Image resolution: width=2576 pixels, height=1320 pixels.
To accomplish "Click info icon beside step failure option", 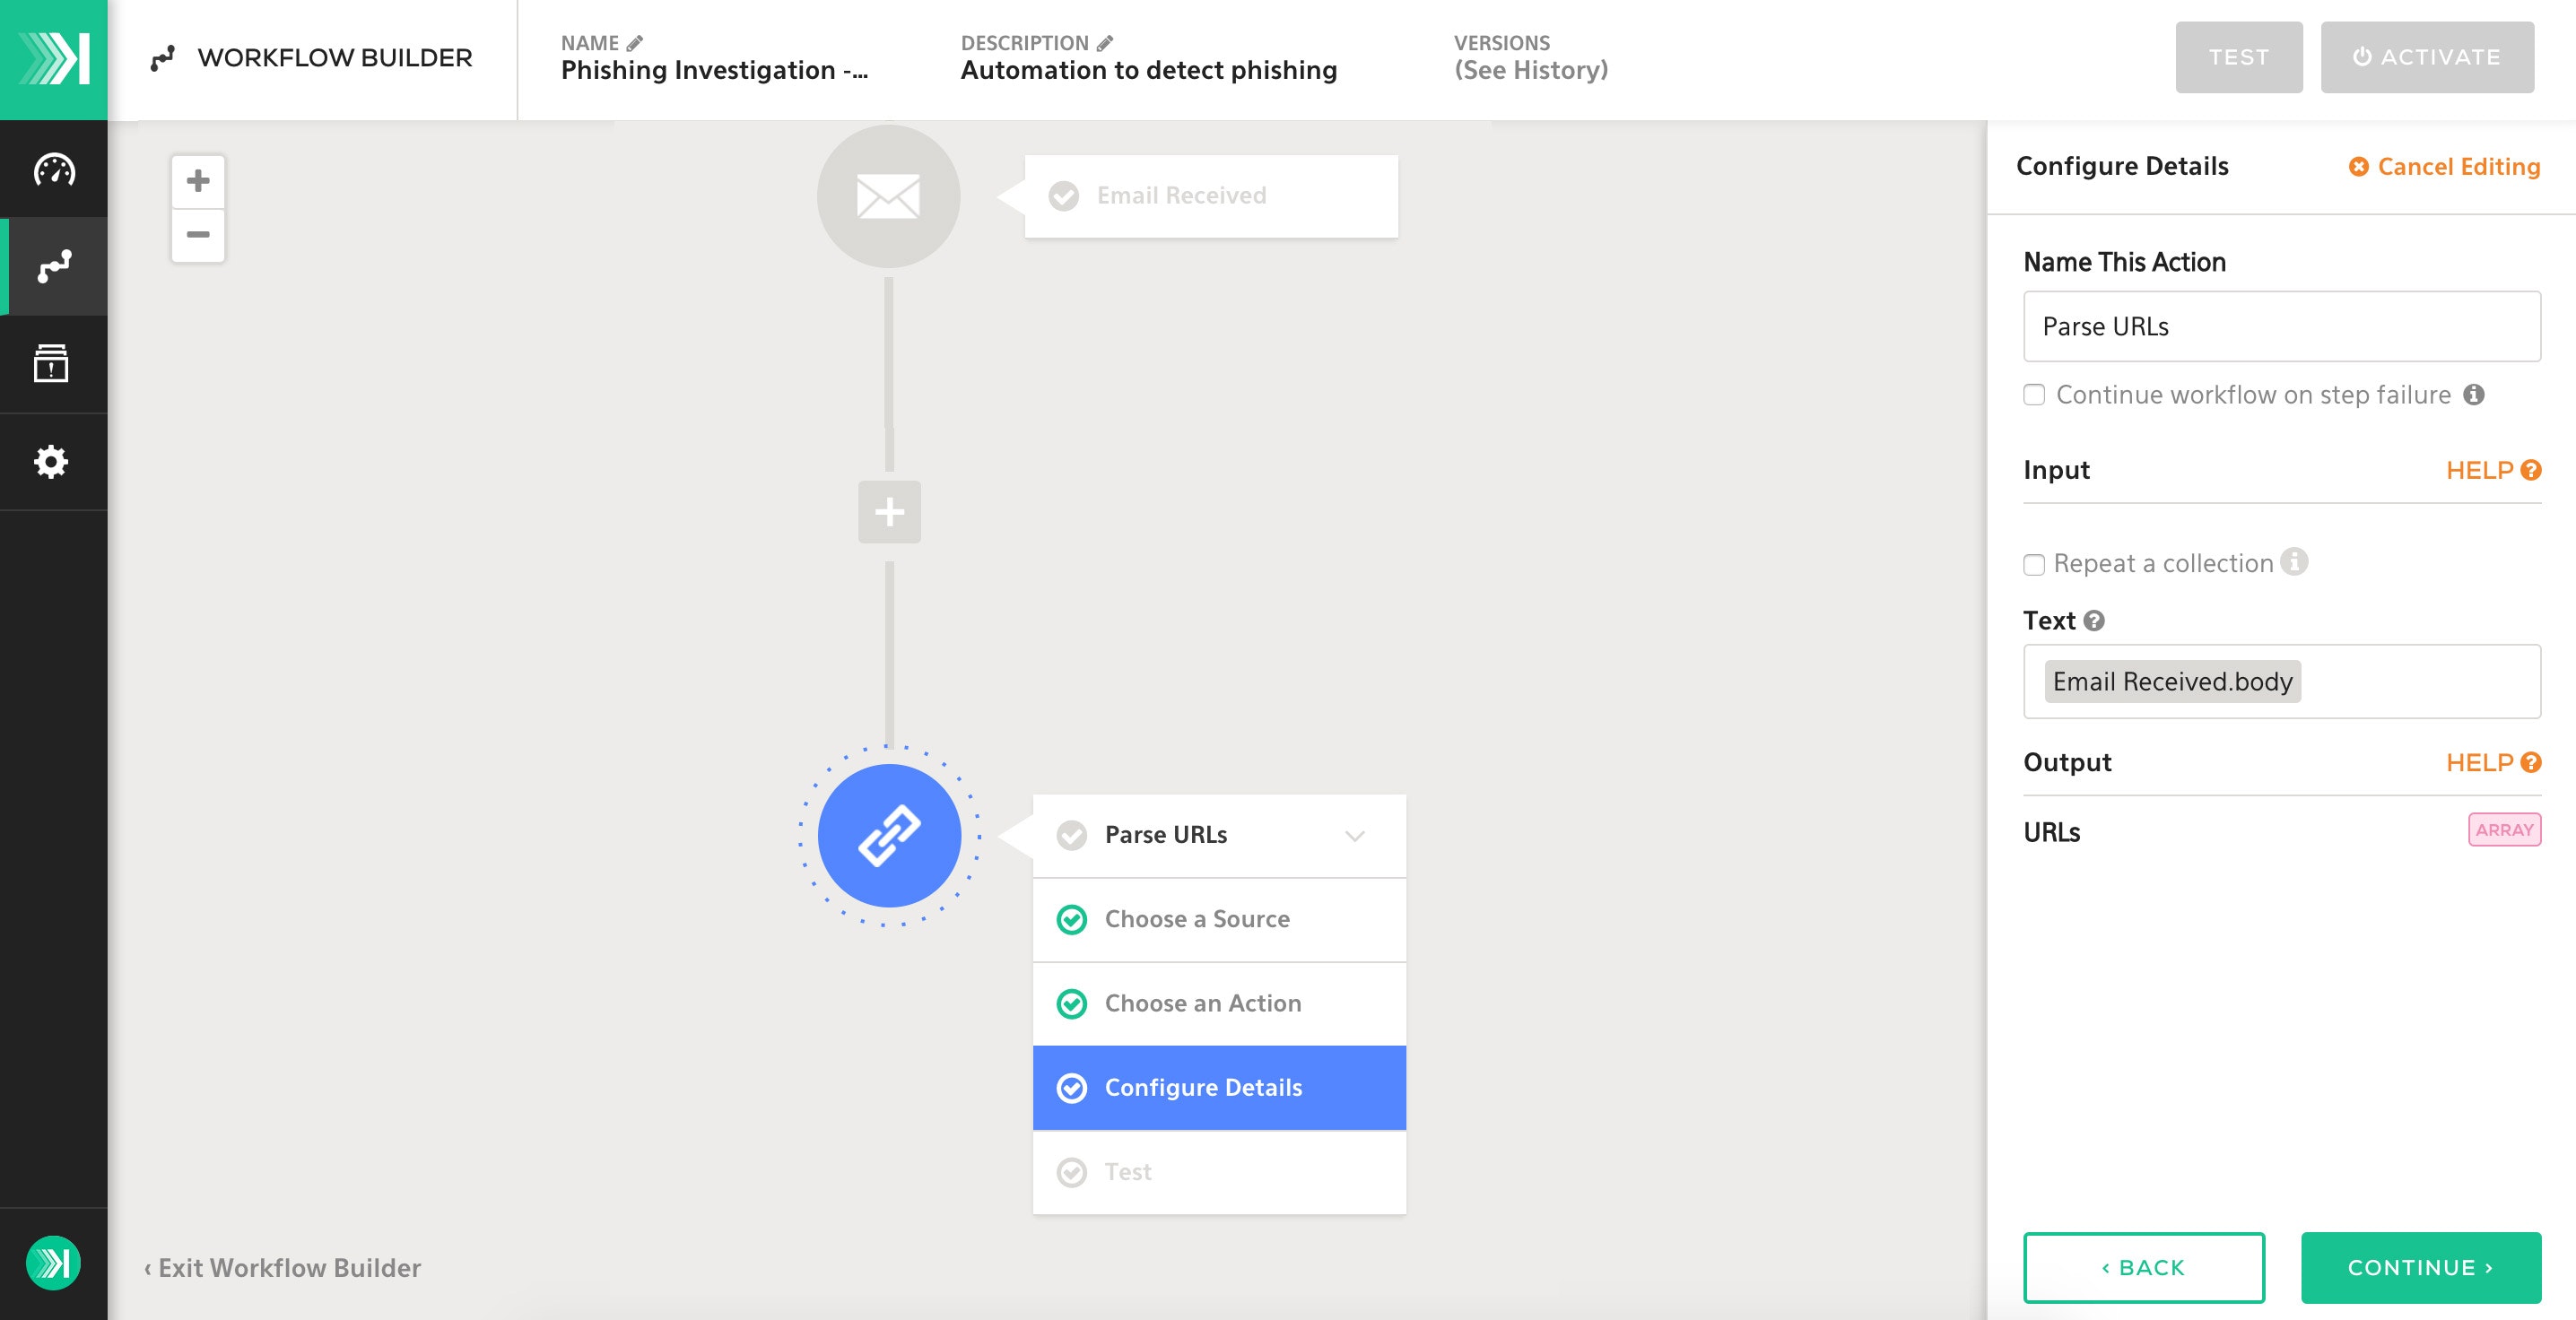I will point(2473,394).
